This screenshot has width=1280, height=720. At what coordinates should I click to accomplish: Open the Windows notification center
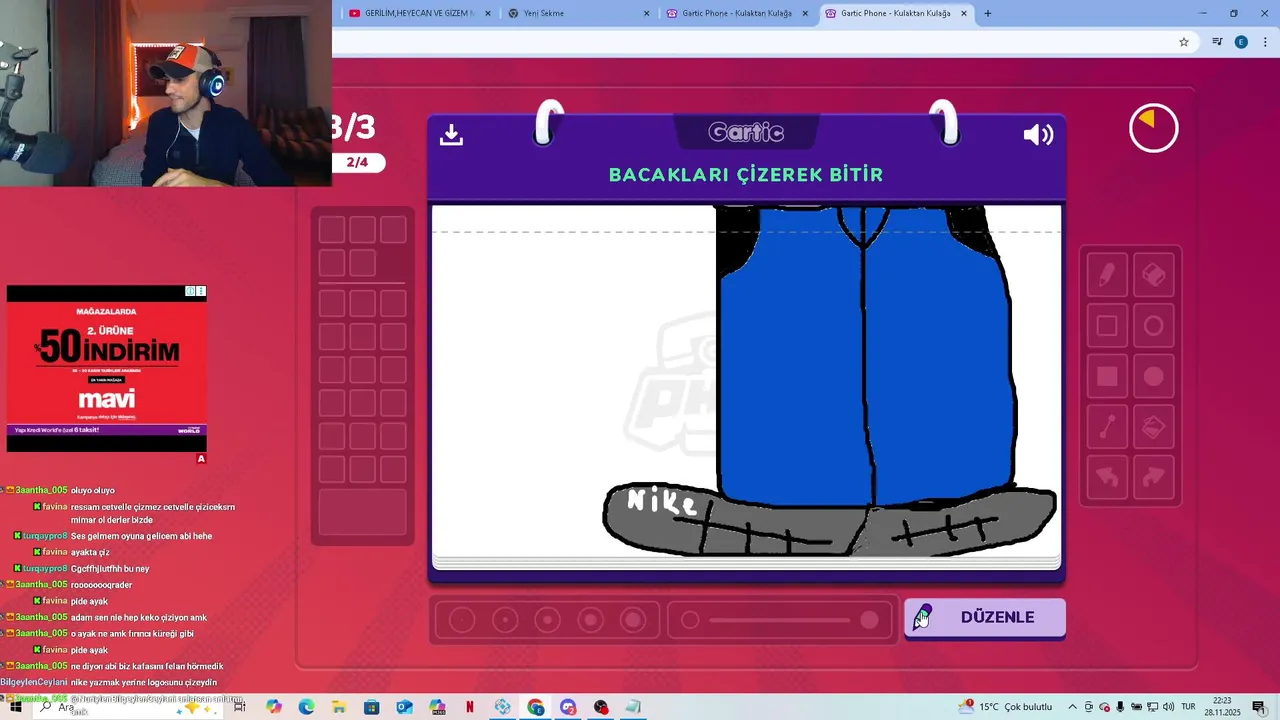[x=1259, y=707]
